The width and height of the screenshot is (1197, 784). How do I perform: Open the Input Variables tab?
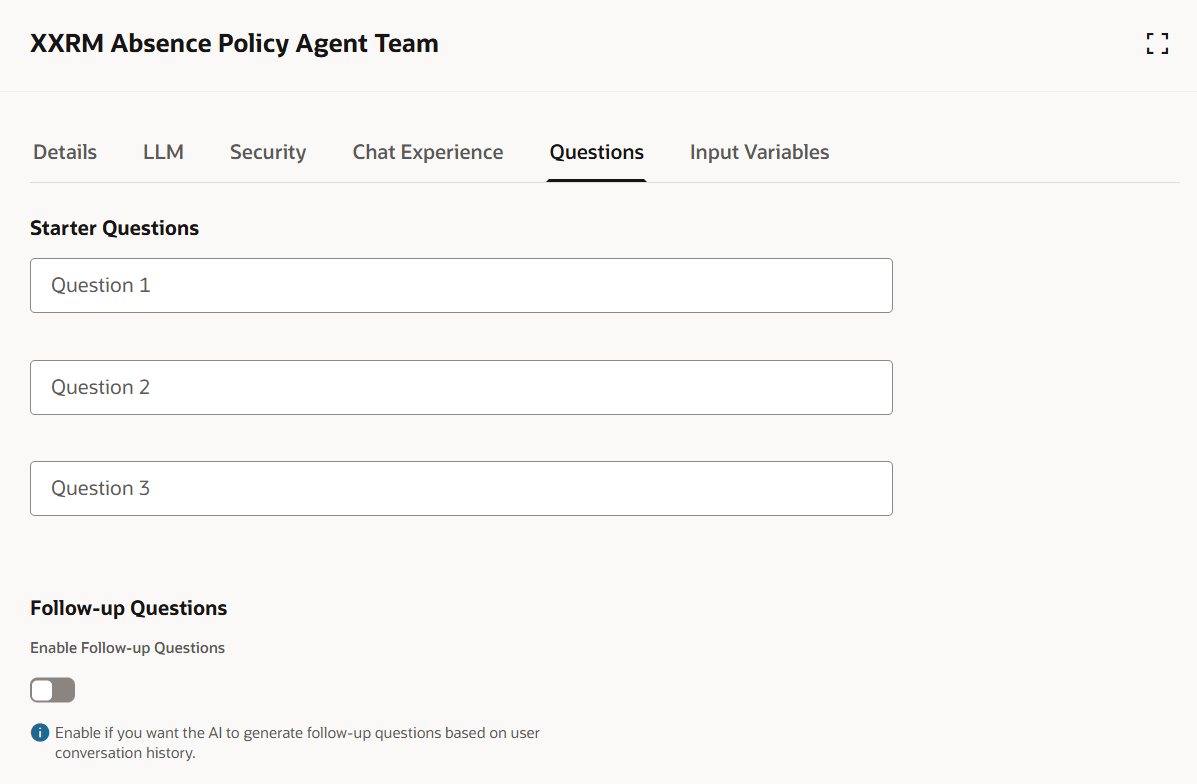(x=760, y=152)
